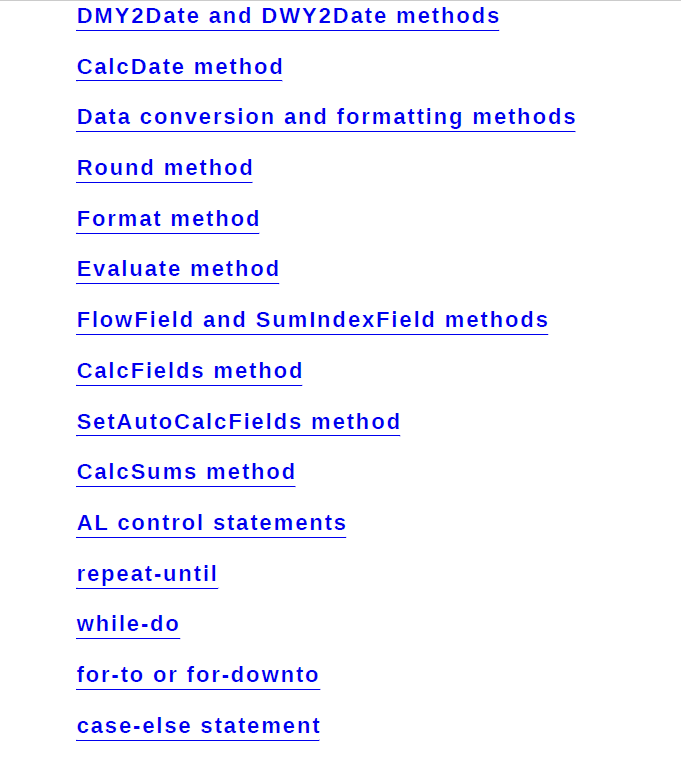Click the repeat-until link
The image size is (681, 760).
(x=147, y=574)
